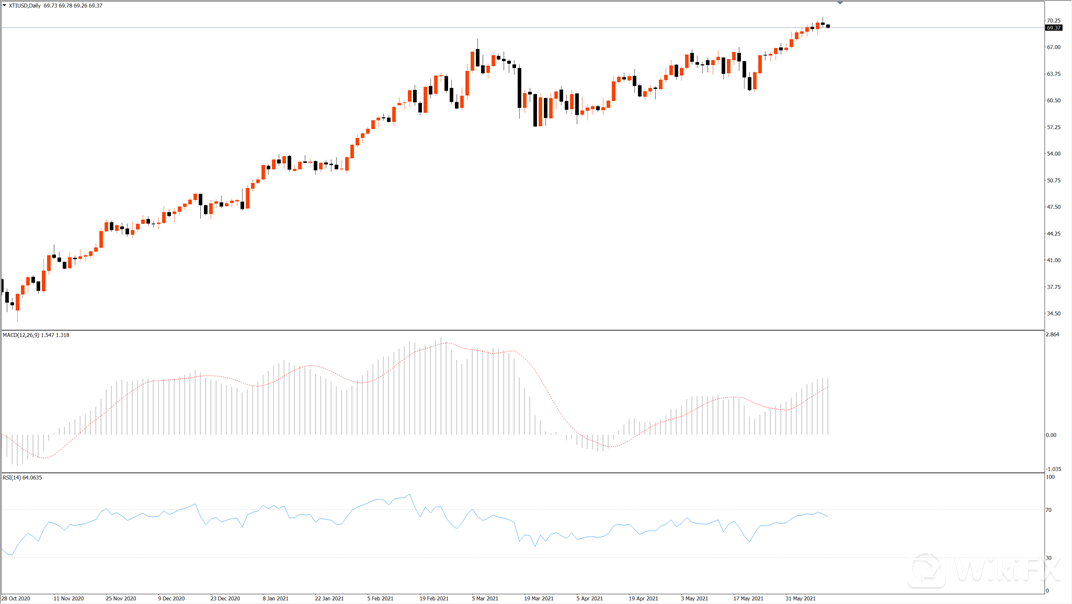Click the 22 Jan 2021 date marker
The height and width of the screenshot is (604, 1072).
pos(328,599)
